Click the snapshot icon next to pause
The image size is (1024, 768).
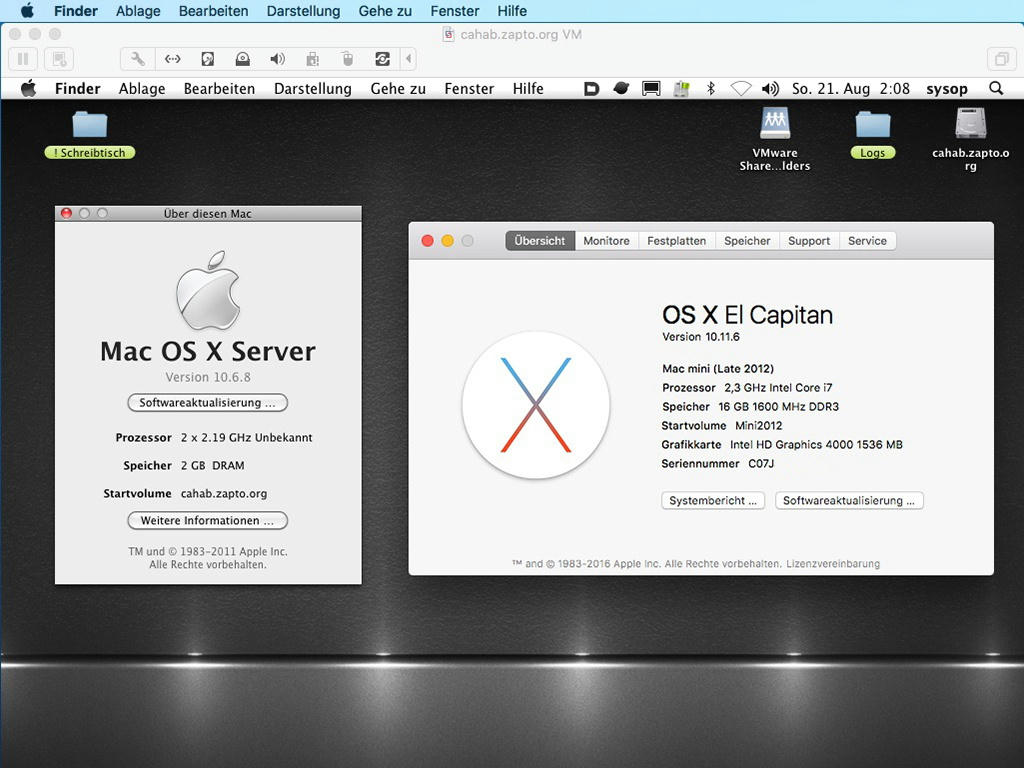pyautogui.click(x=59, y=59)
